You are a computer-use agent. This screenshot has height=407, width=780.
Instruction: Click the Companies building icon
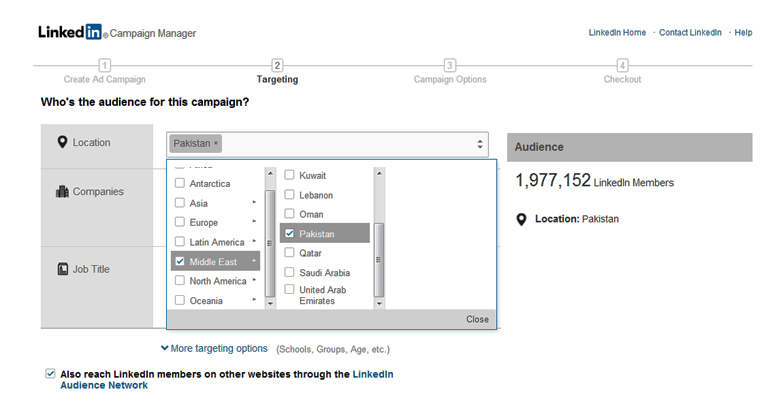point(62,192)
